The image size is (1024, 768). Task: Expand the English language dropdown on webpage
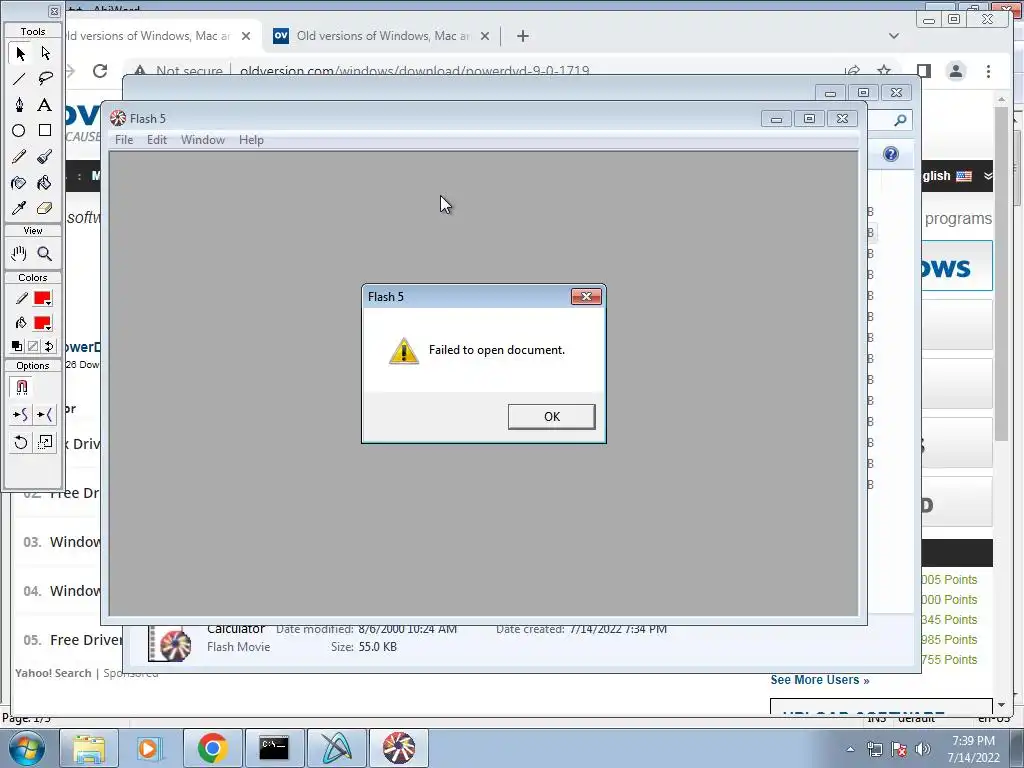pyautogui.click(x=987, y=176)
